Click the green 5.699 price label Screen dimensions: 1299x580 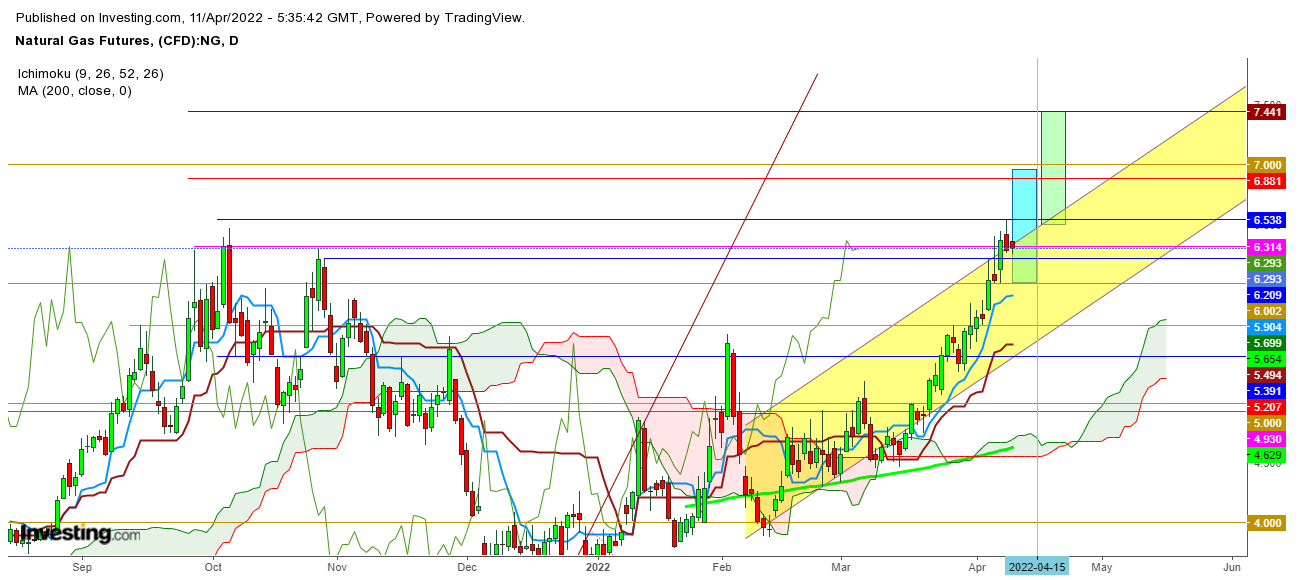point(1267,343)
